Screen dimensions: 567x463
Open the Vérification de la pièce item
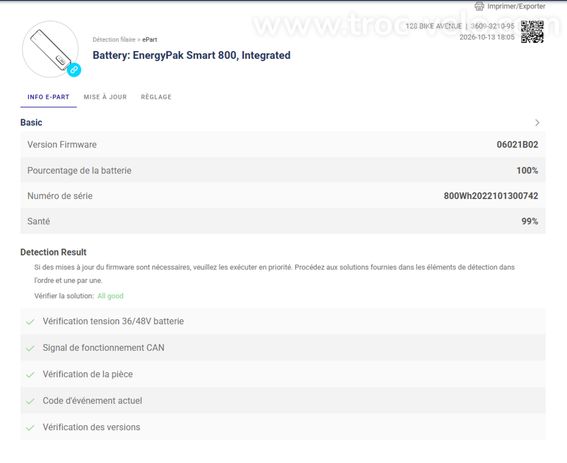(x=283, y=374)
